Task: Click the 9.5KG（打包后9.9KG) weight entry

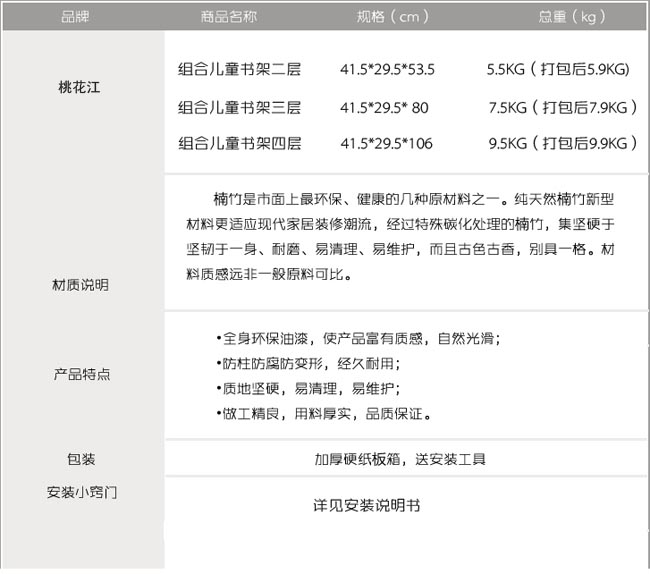Action: [x=563, y=143]
